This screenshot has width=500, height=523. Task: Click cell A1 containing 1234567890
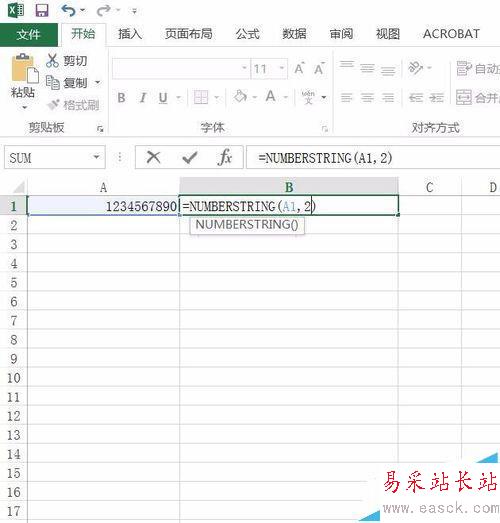click(103, 206)
